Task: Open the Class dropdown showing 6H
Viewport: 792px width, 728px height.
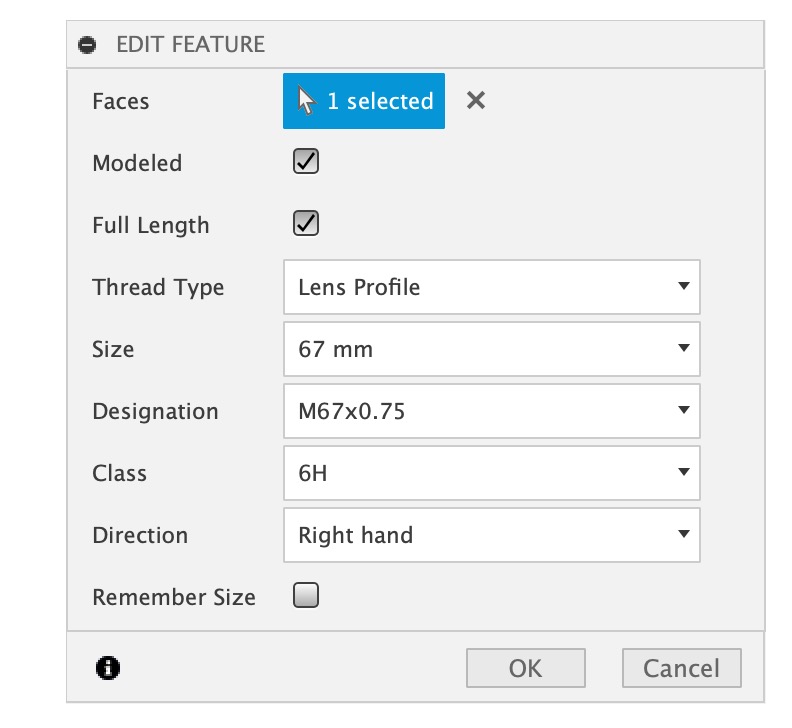Action: pos(491,473)
